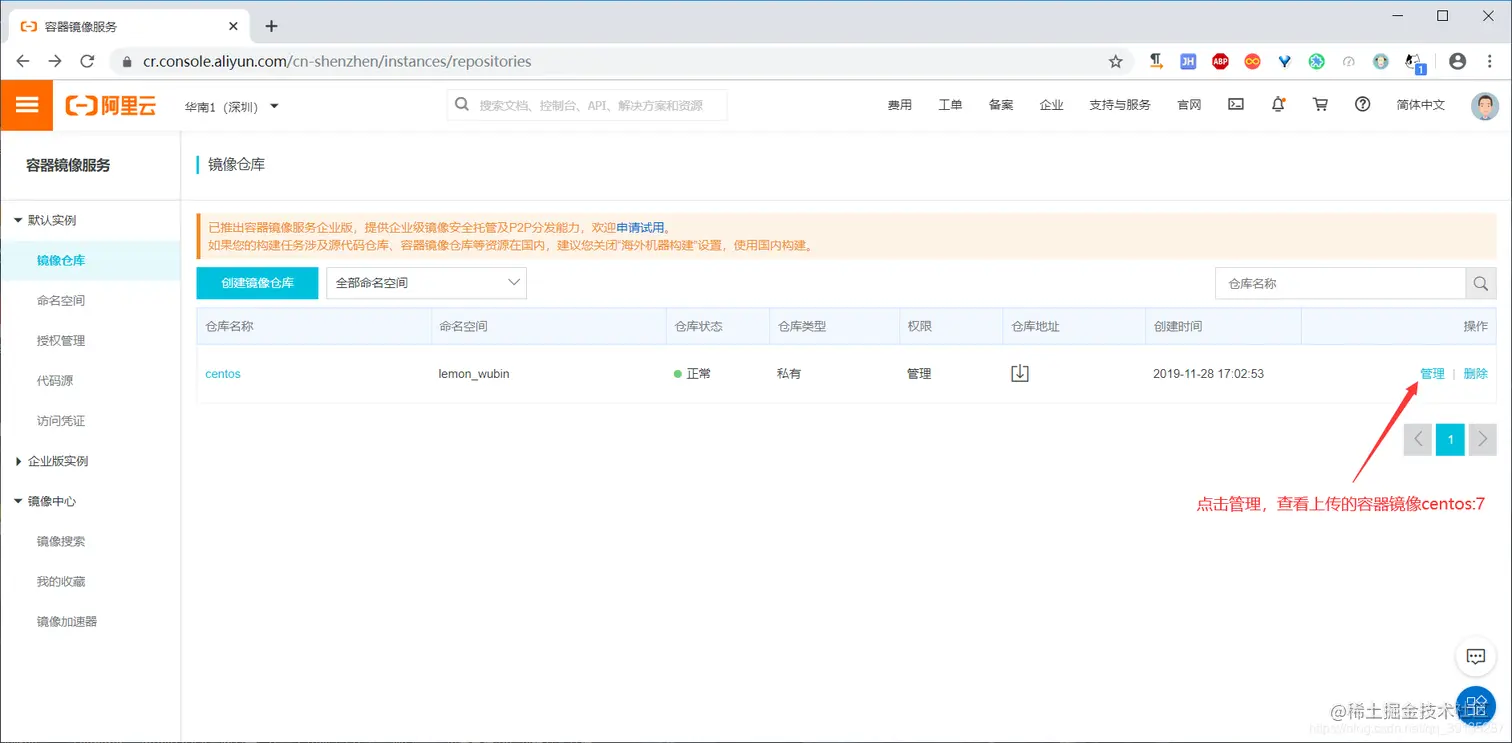Click the centos repository address download icon

pos(1020,373)
